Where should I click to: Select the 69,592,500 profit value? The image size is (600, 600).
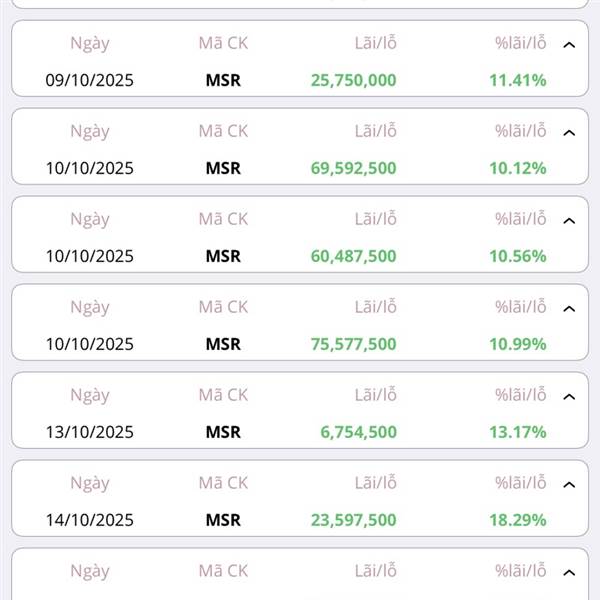353,168
